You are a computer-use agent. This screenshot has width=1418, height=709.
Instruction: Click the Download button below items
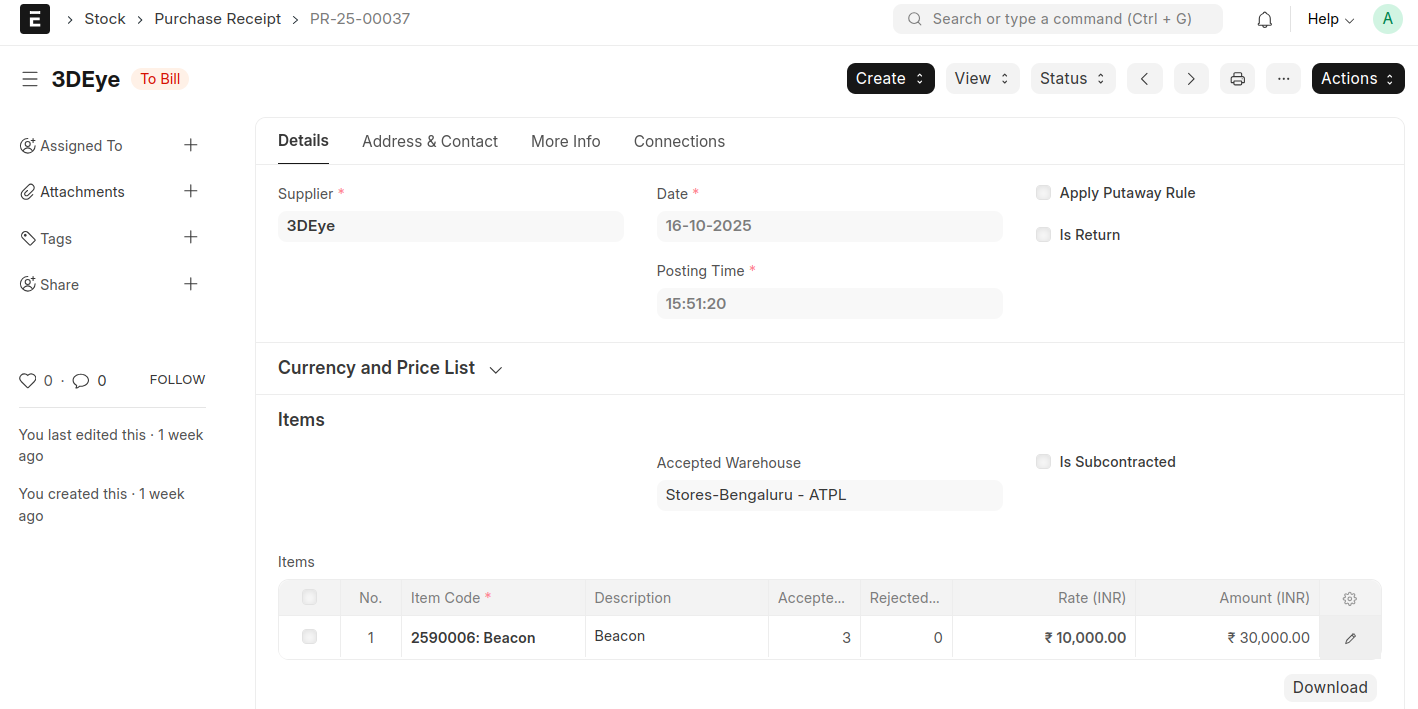pos(1329,687)
